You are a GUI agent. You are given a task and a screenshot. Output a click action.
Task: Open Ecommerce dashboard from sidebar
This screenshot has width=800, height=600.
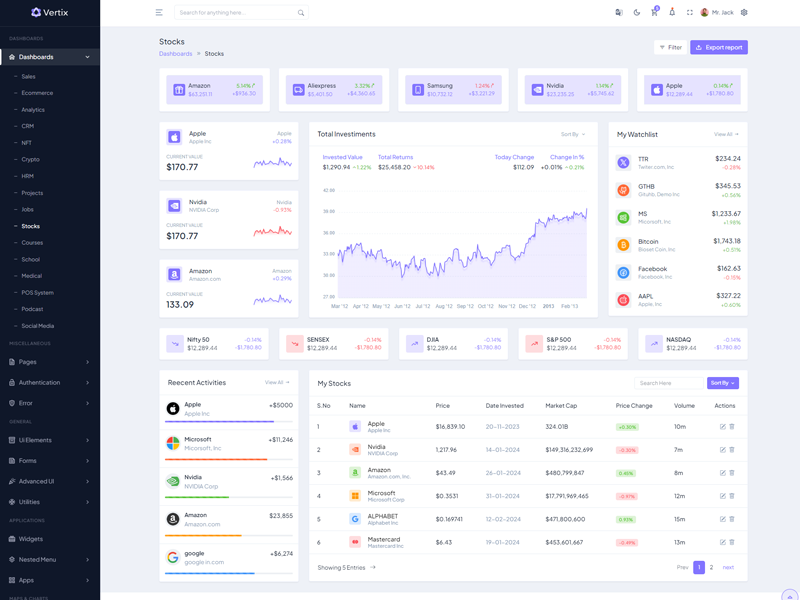click(x=37, y=93)
